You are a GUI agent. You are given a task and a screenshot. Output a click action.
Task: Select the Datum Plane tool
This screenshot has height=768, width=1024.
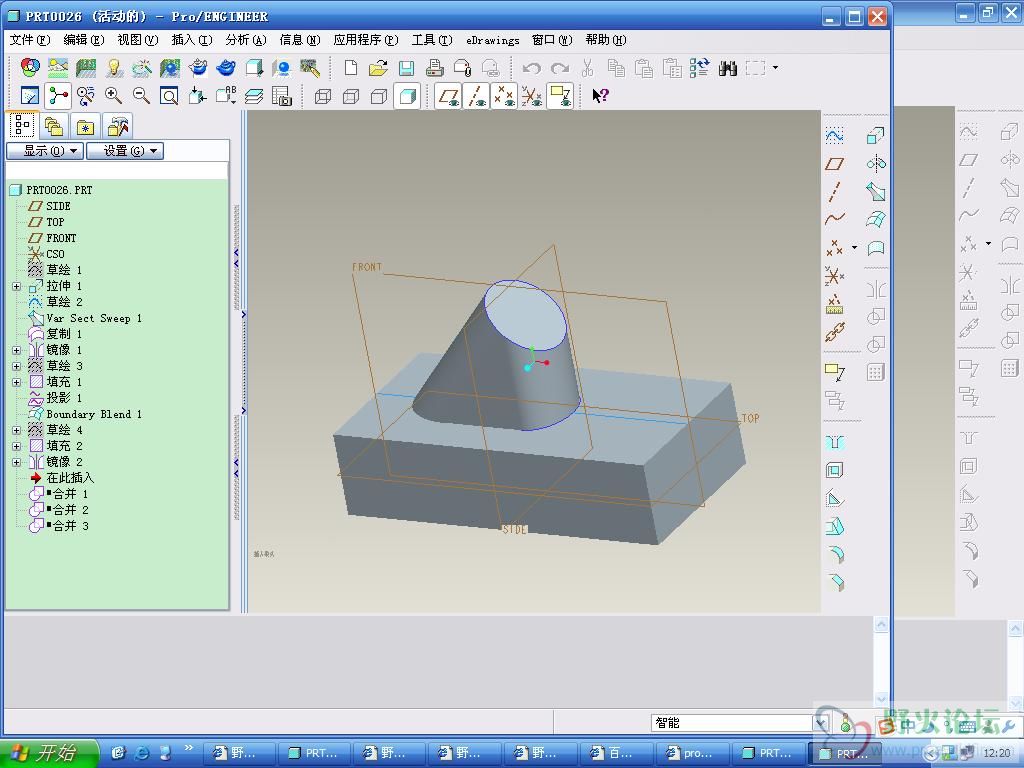(x=834, y=163)
